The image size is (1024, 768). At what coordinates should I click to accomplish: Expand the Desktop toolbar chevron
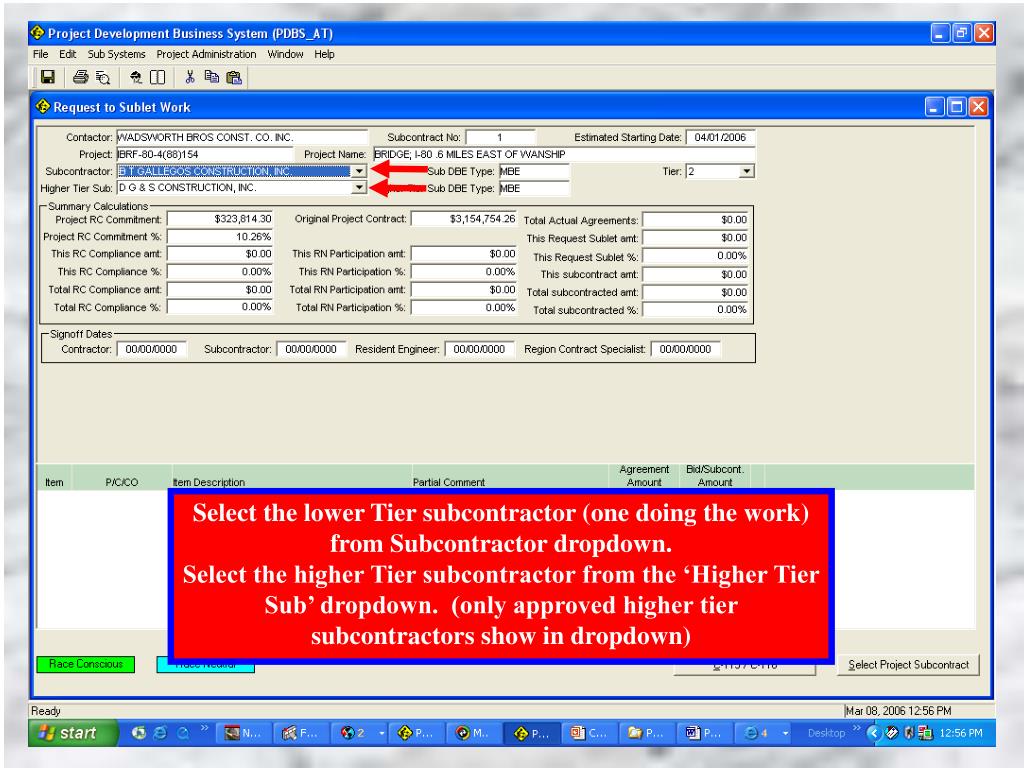(x=856, y=728)
